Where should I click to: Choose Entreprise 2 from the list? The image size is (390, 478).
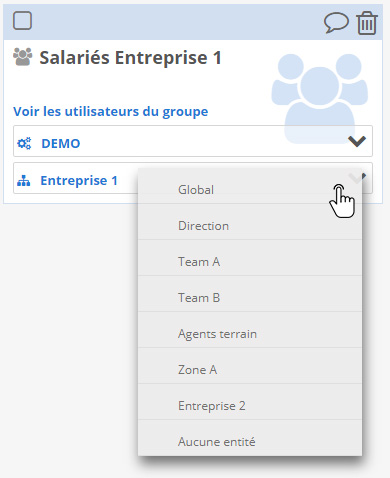[250, 406]
